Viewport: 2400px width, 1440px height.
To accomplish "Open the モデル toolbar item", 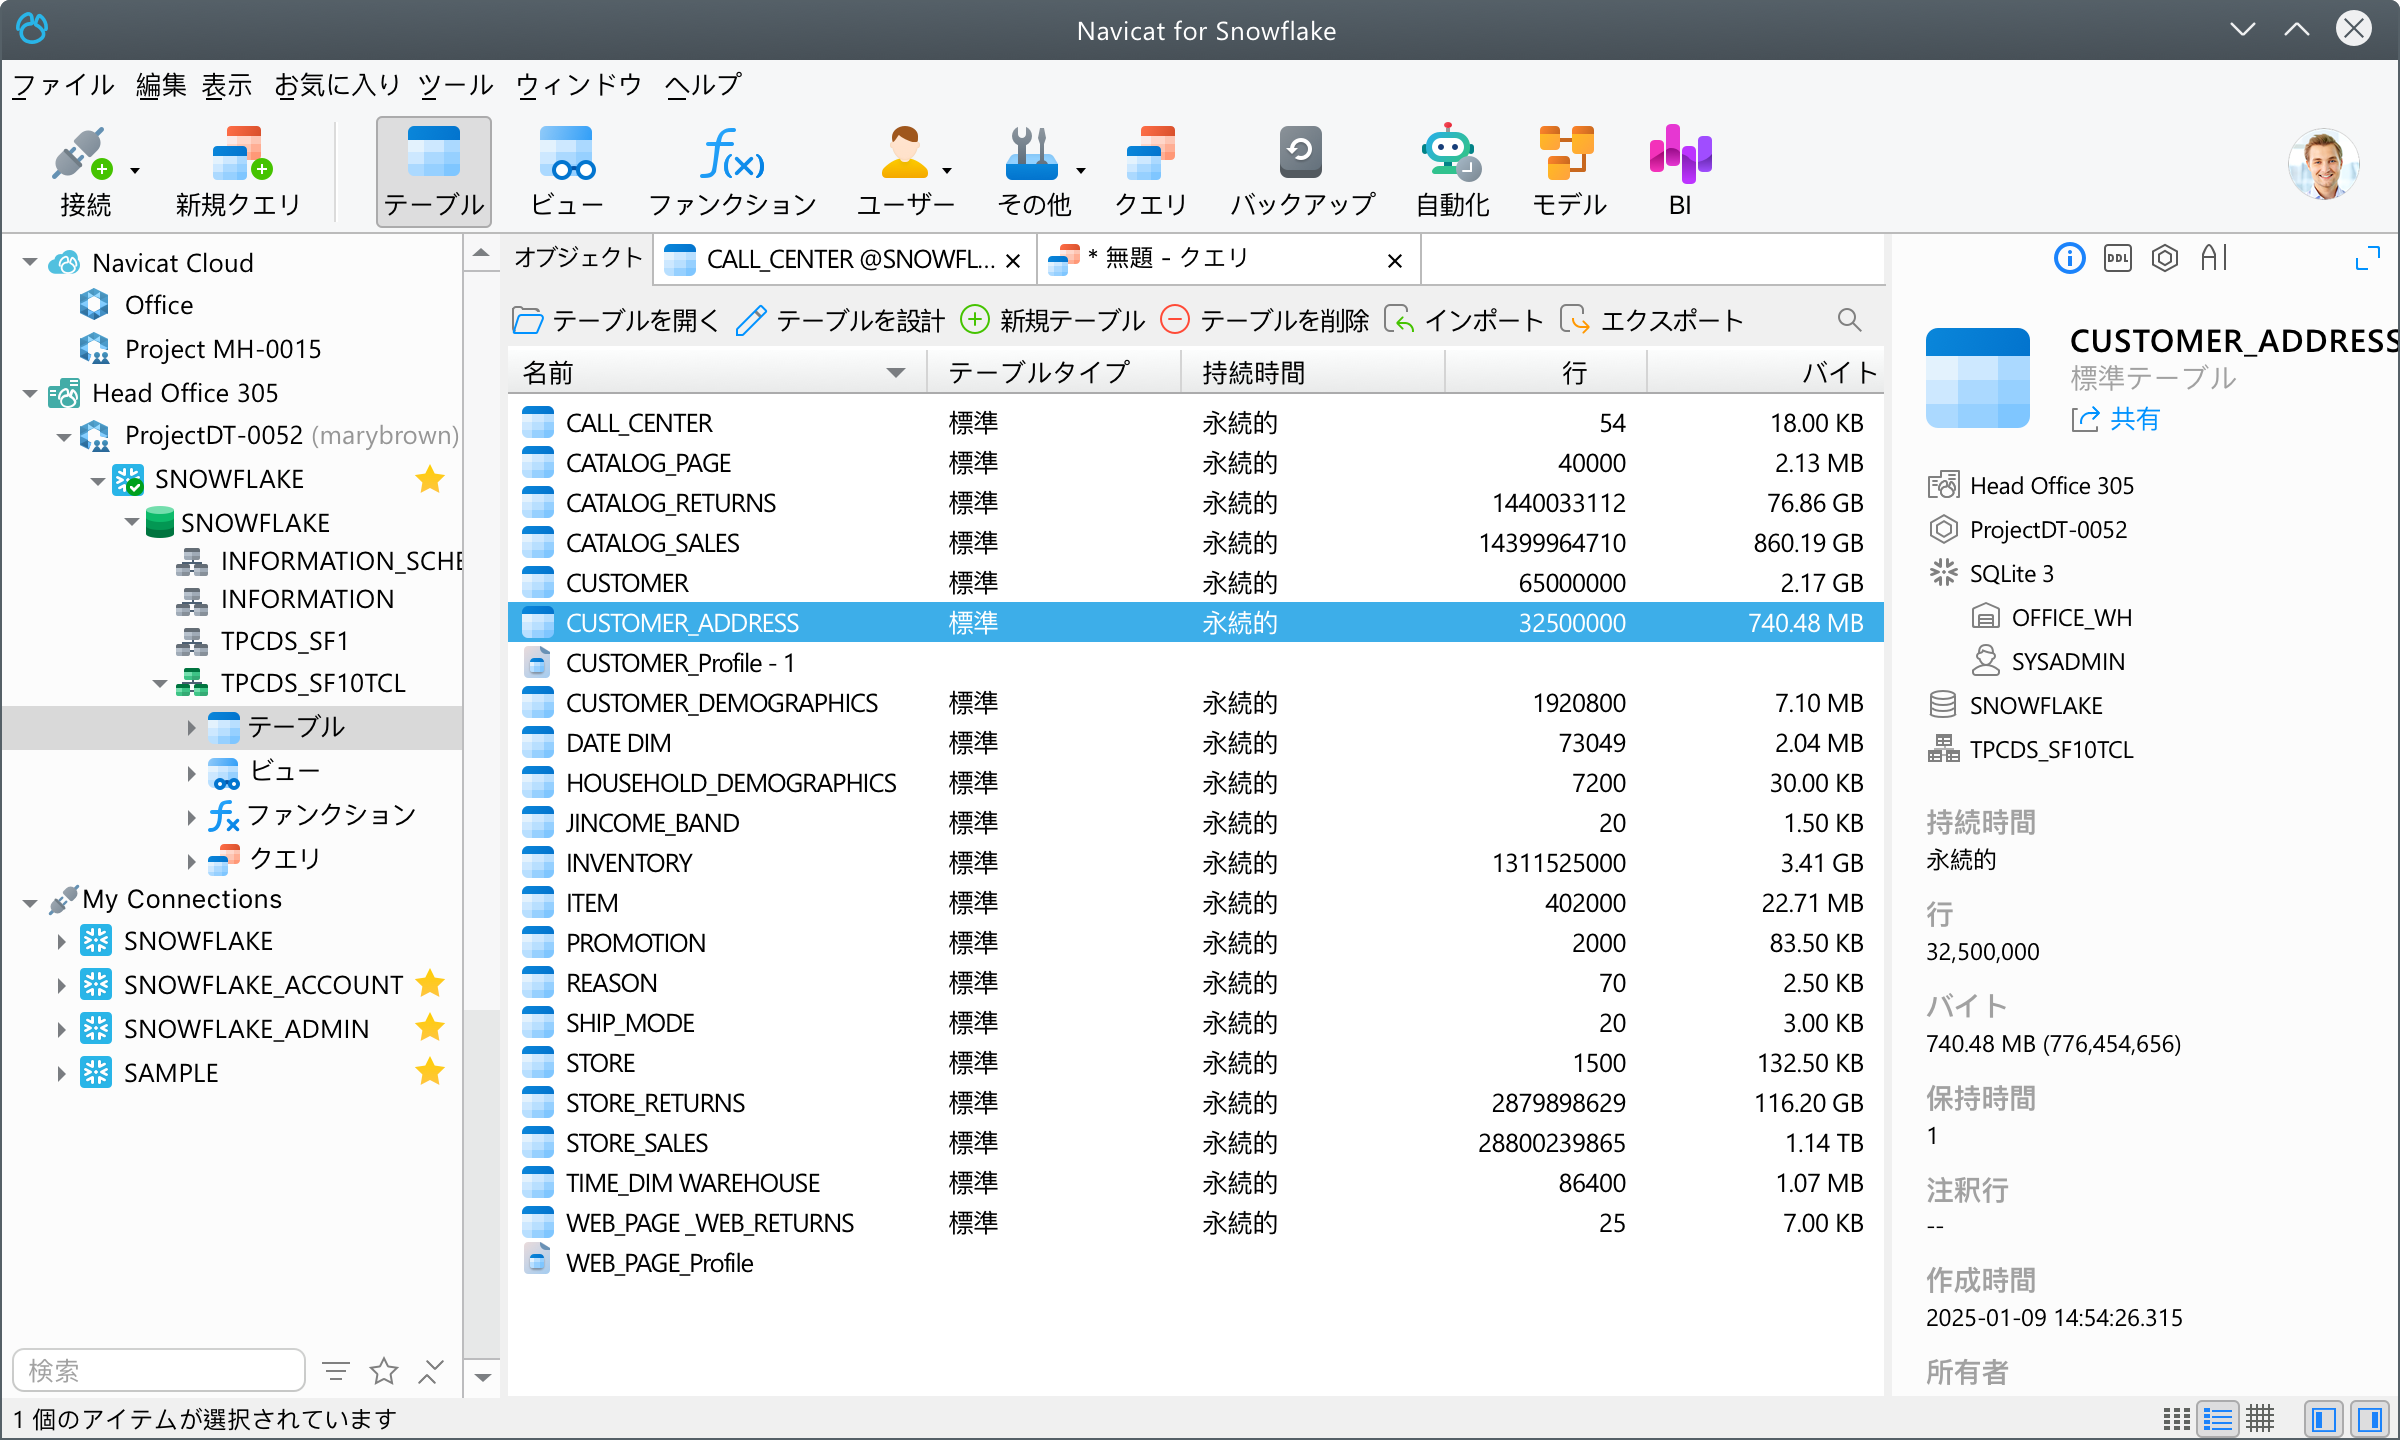I will 1568,172.
